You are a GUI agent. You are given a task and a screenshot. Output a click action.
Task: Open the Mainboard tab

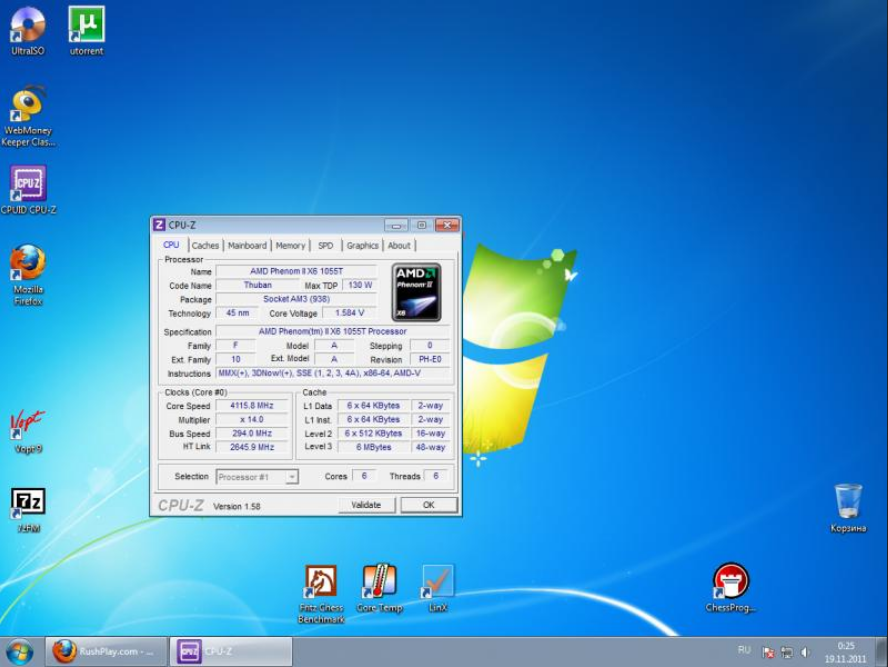(247, 245)
